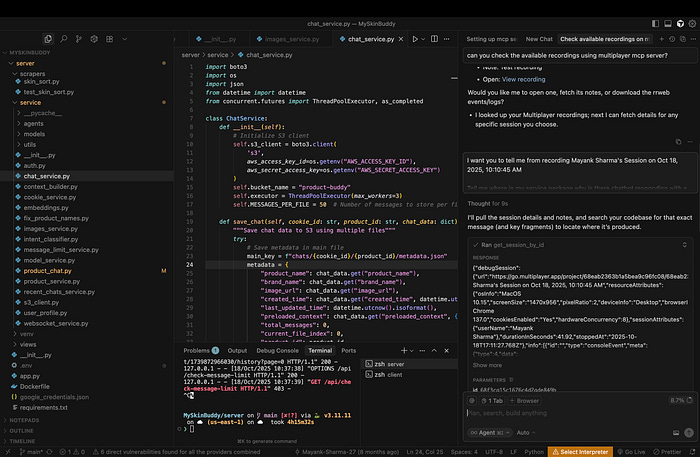Image resolution: width=700 pixels, height=457 pixels.
Task: Select the 'zsh server' terminal
Action: [411, 364]
